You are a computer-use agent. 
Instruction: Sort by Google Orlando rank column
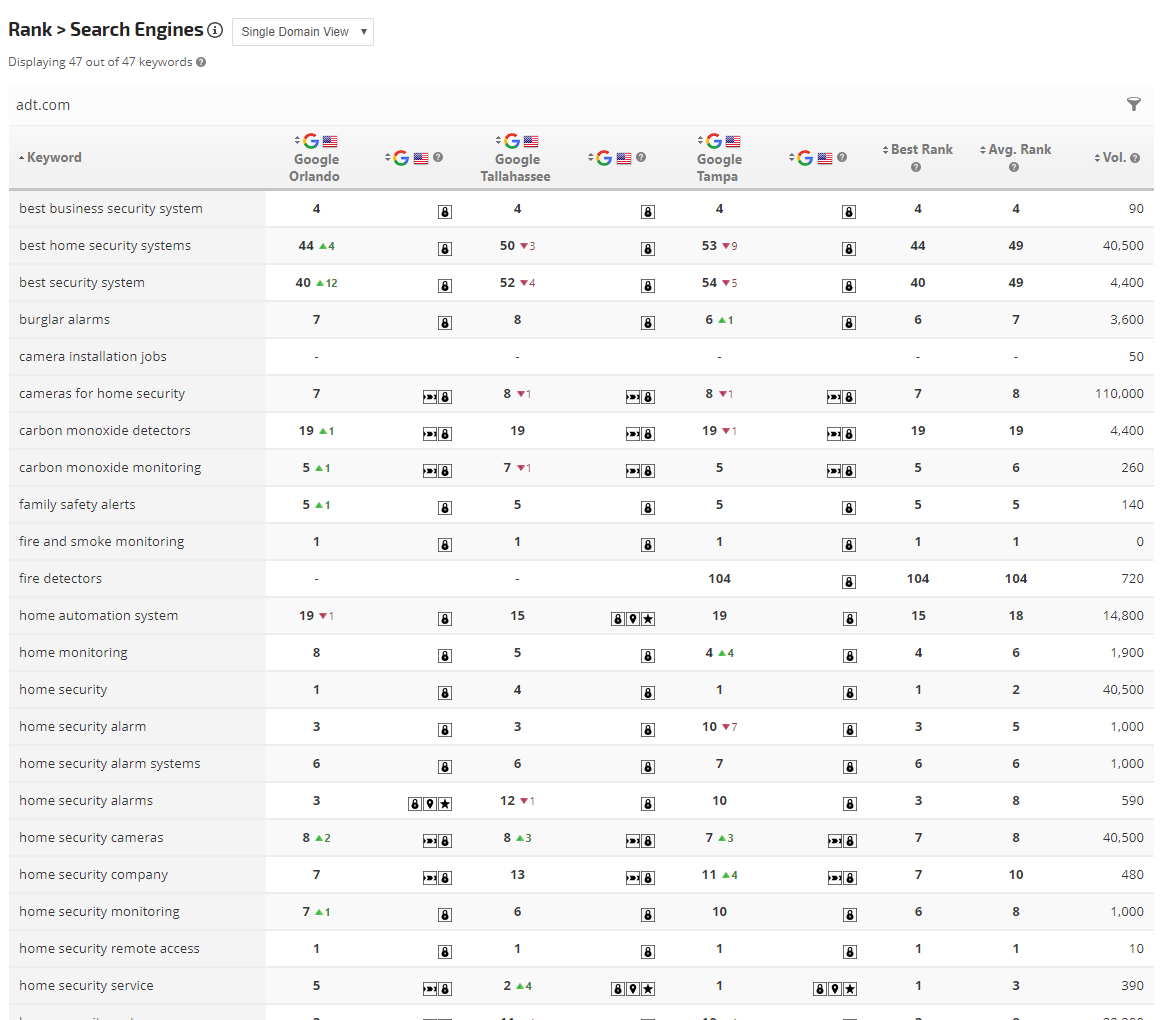click(x=315, y=159)
